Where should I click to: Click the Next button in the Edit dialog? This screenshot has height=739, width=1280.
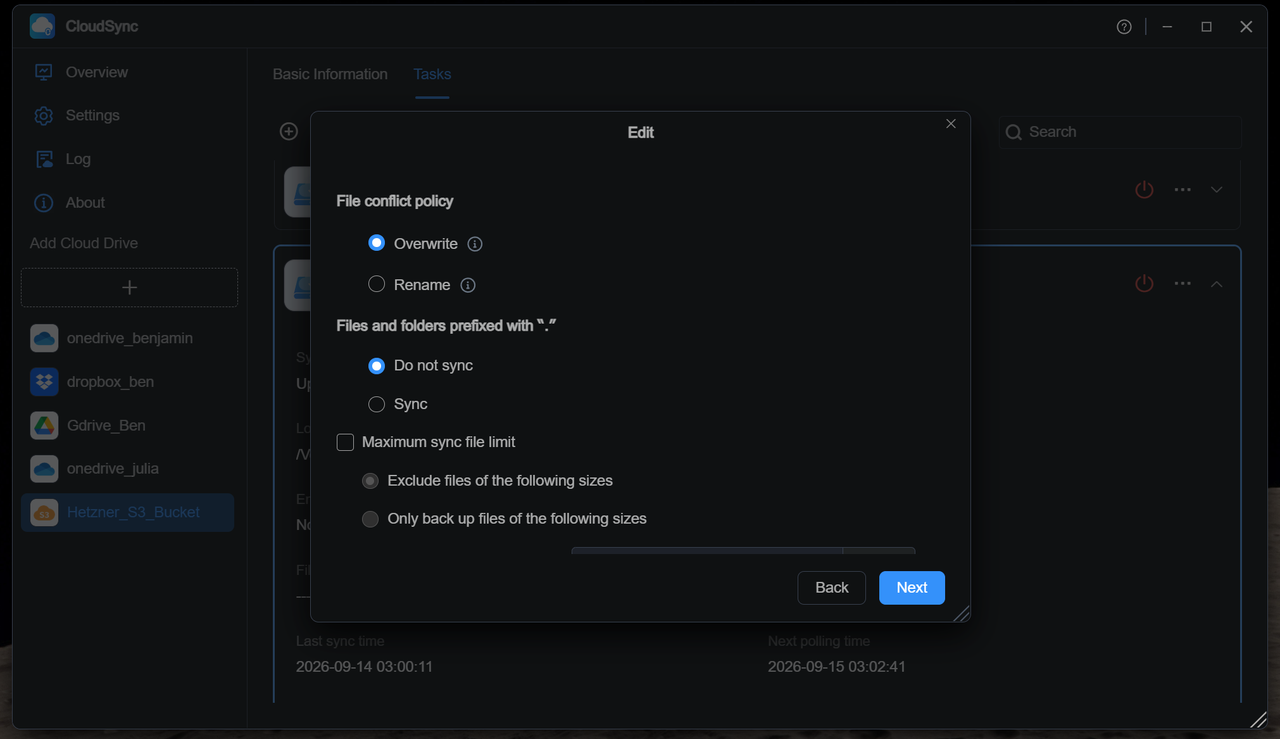[x=912, y=588]
